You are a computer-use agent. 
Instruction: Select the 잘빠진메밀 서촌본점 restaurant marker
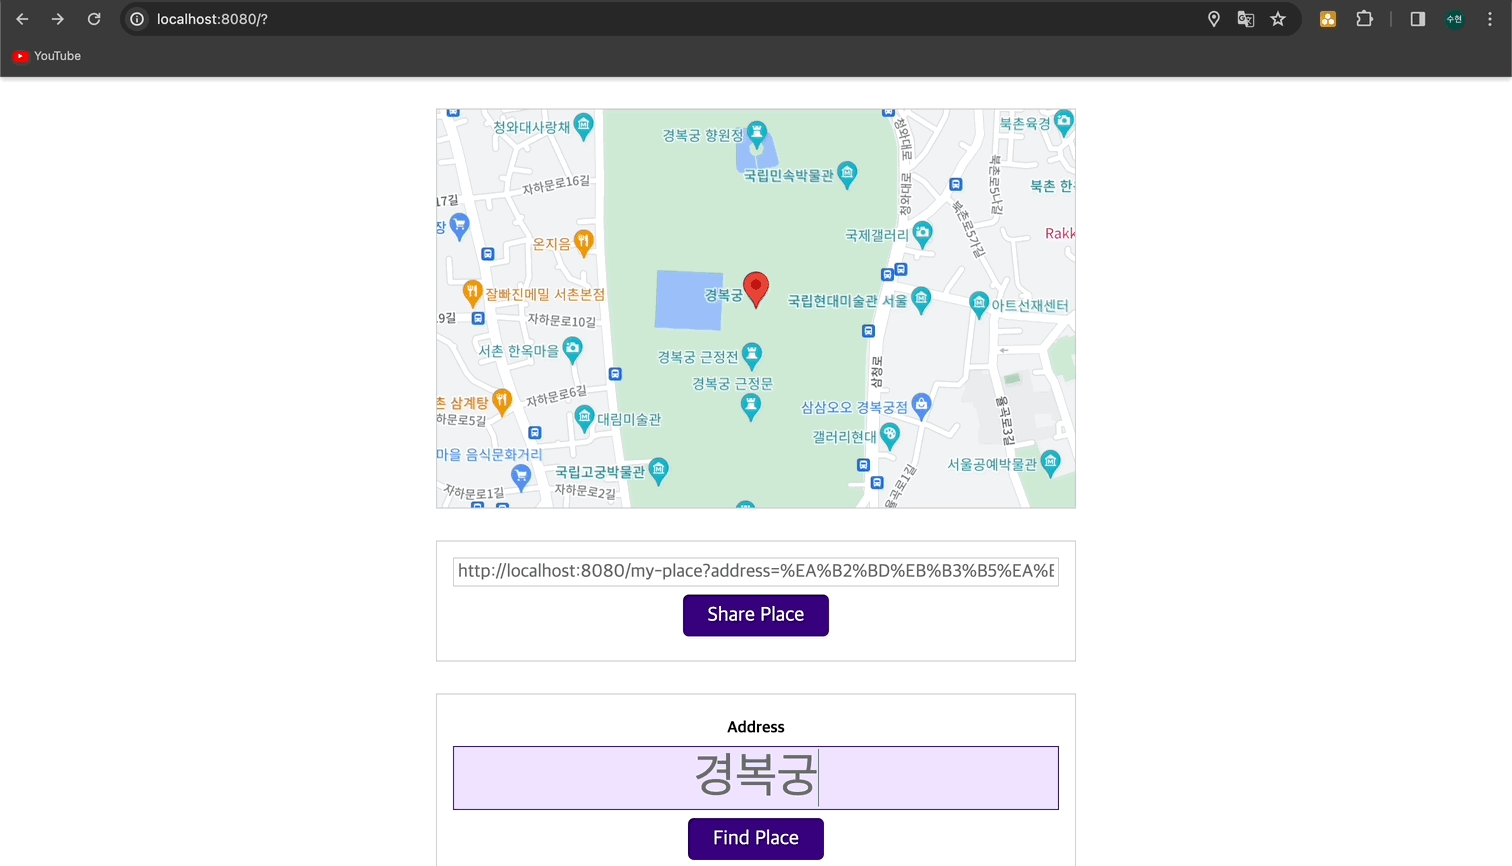(x=472, y=293)
